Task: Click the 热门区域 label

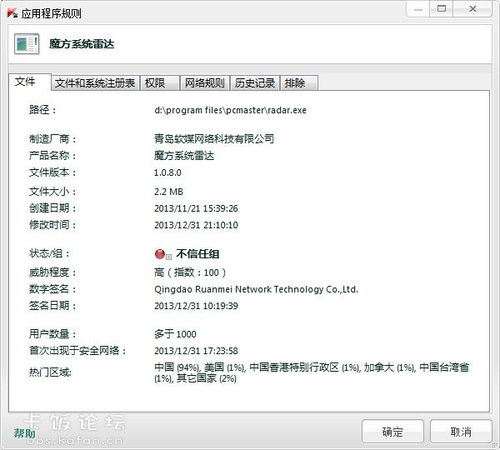Action: click(50, 372)
